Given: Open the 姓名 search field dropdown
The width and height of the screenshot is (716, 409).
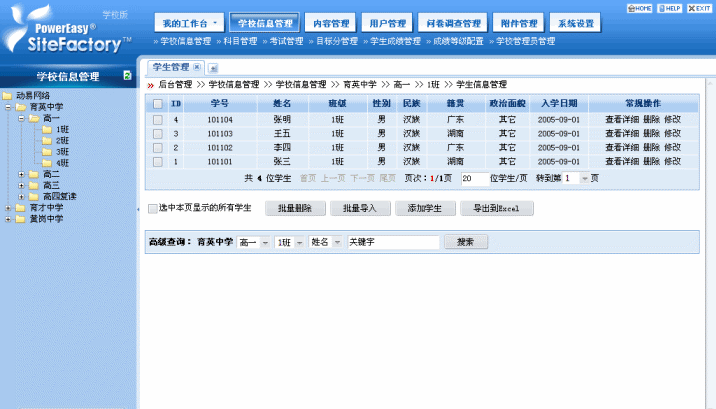Looking at the screenshot, I should click(337, 243).
